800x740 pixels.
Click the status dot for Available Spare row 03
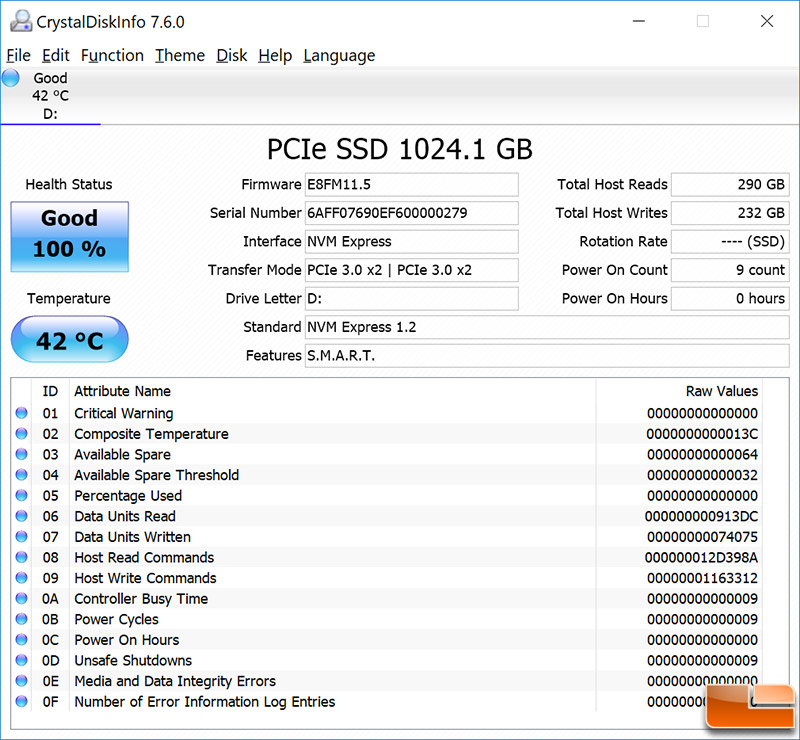point(21,454)
